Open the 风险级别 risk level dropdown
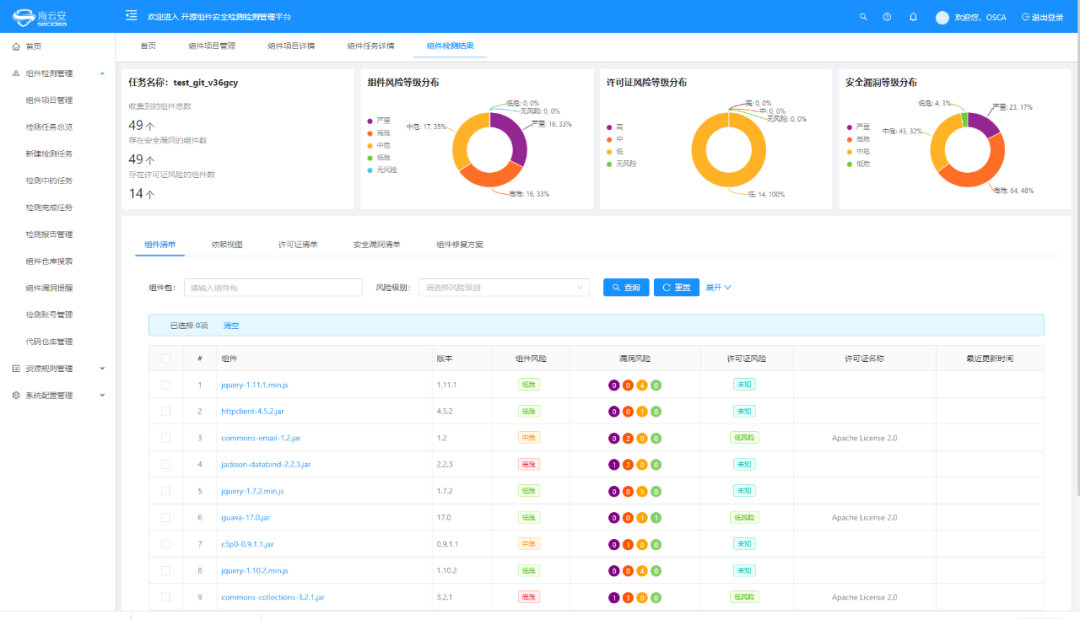Viewport: 1080px width, 620px height. (504, 288)
